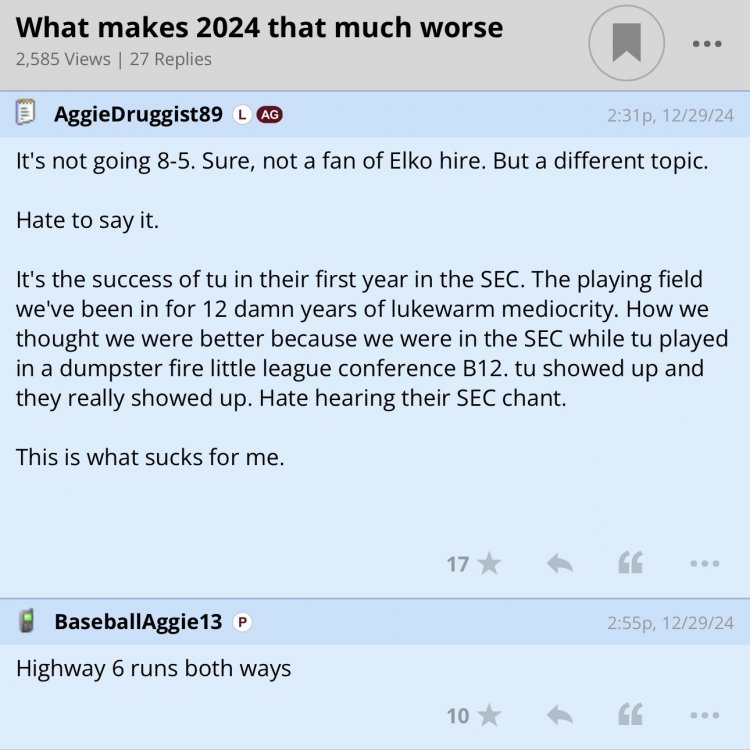Click the thread title 'What makes 2024 that much worse'

click(x=259, y=27)
